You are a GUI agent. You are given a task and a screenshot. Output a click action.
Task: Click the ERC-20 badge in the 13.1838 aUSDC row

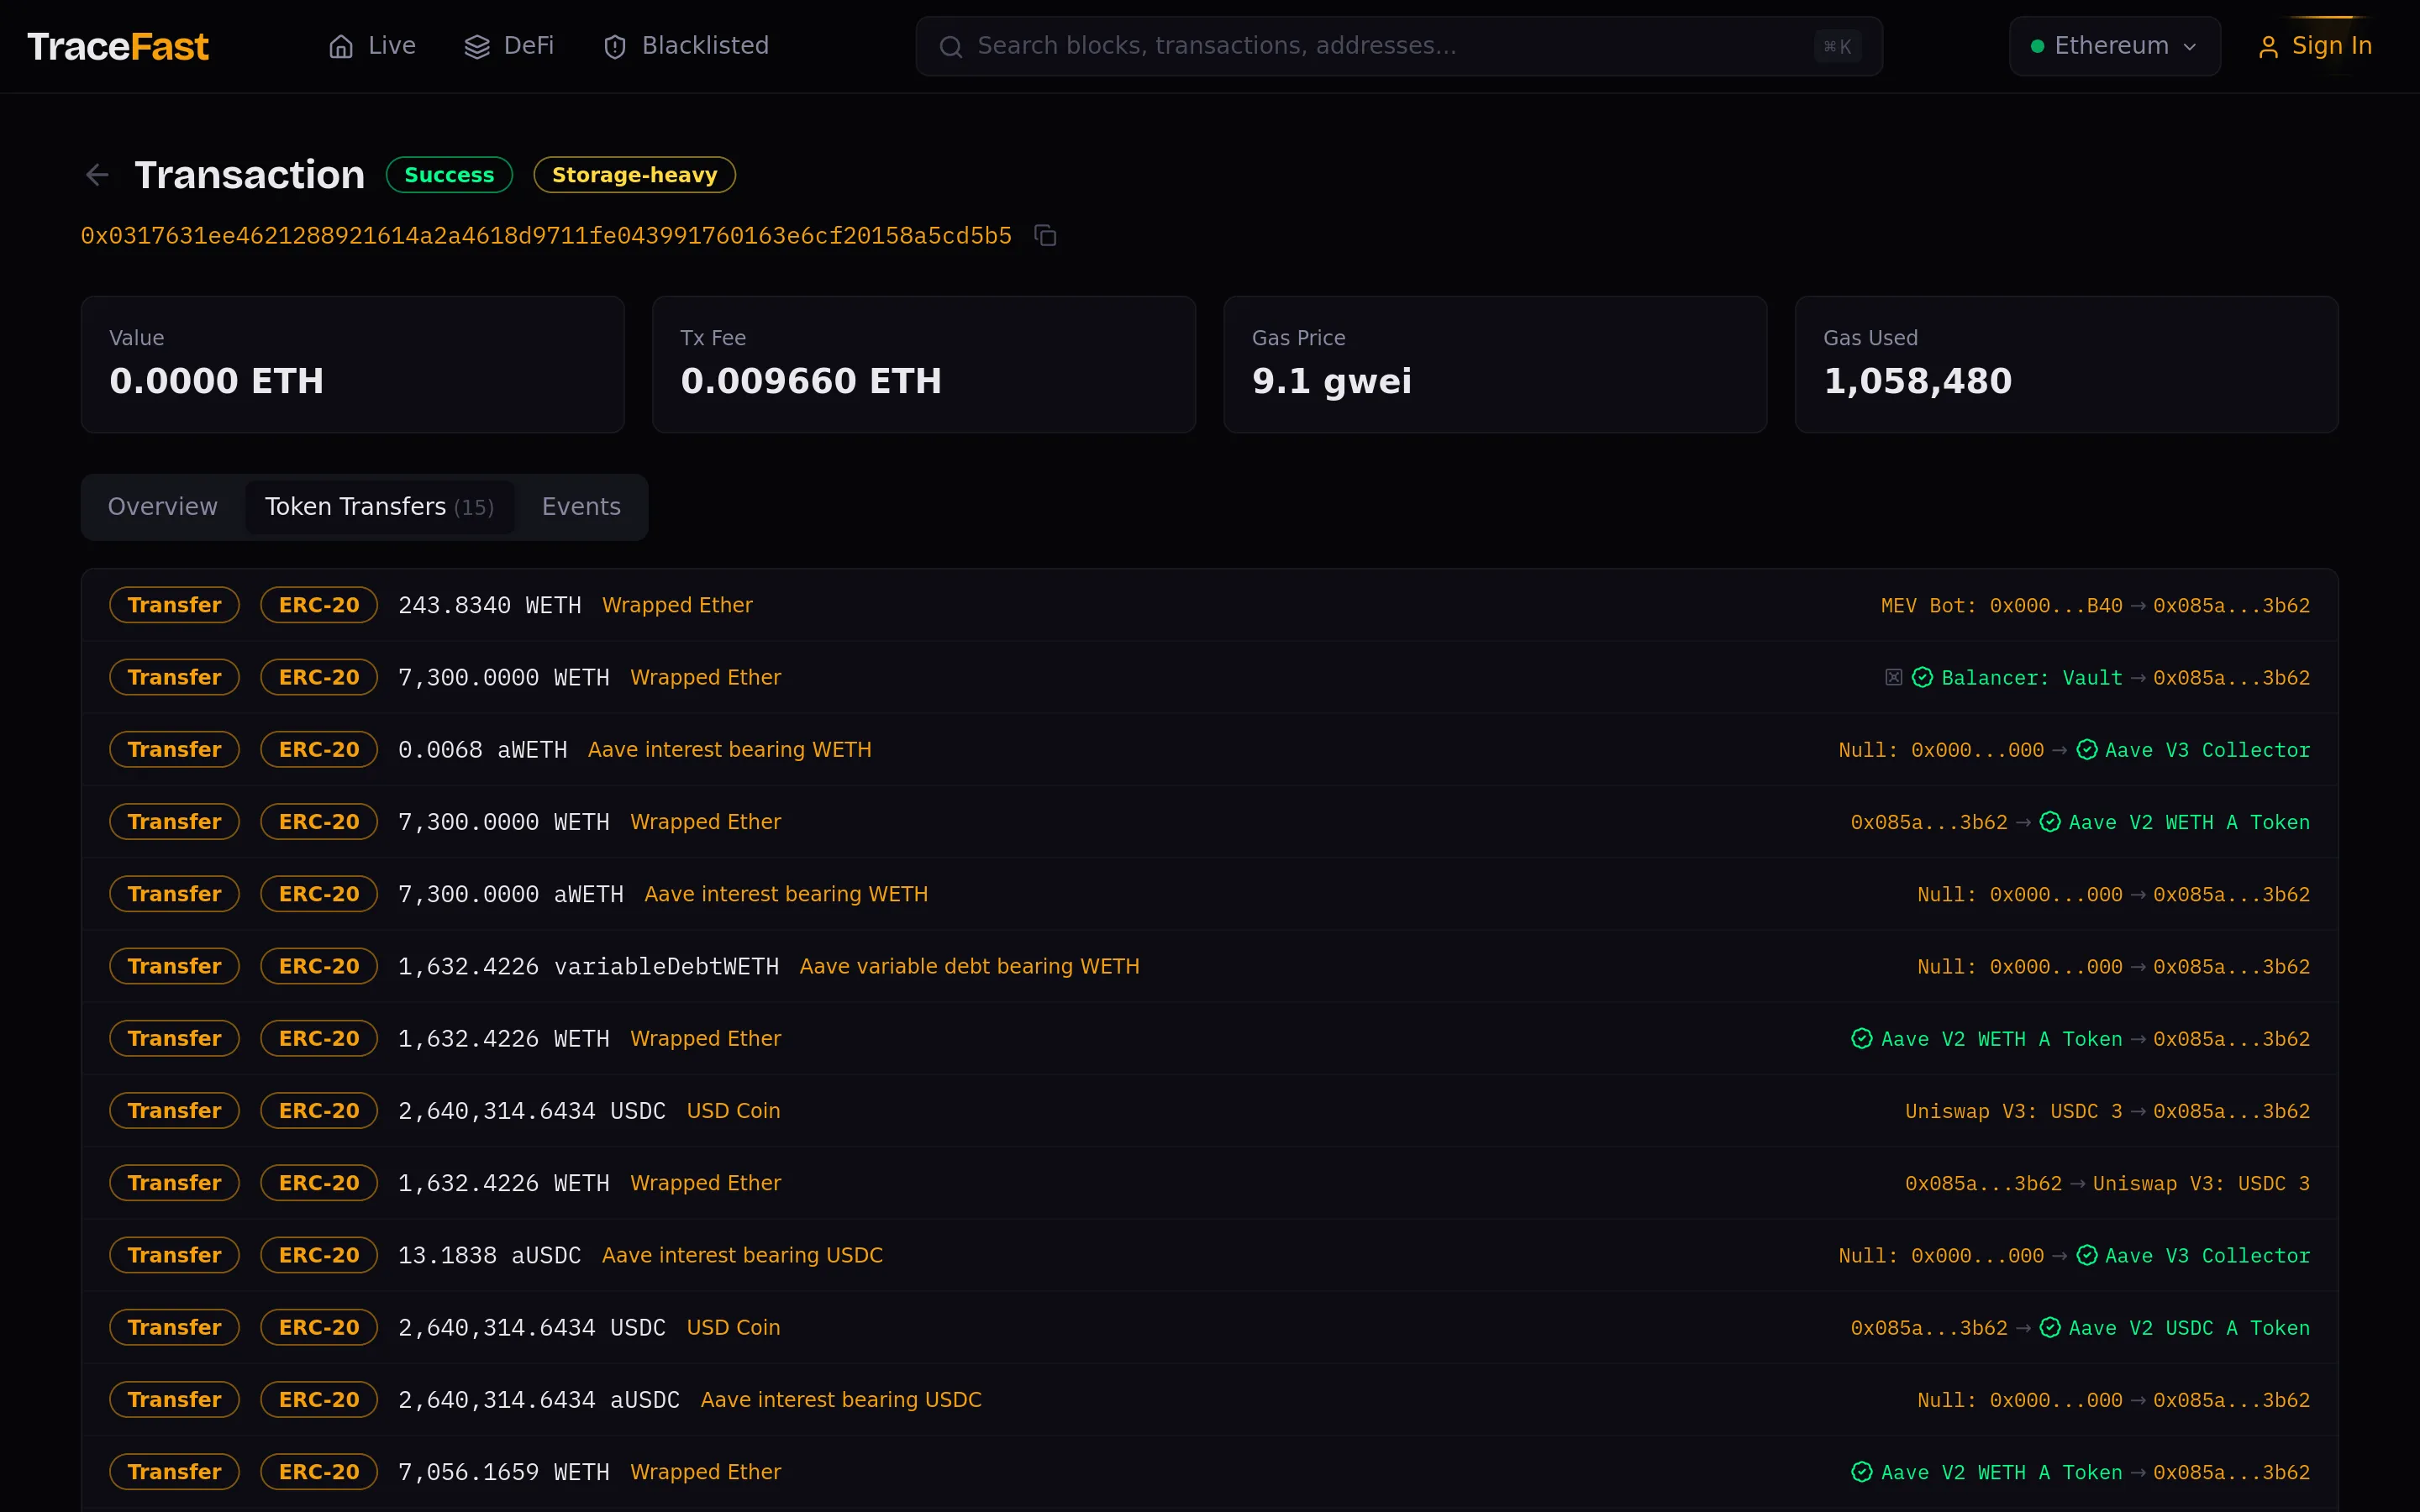pos(319,1255)
